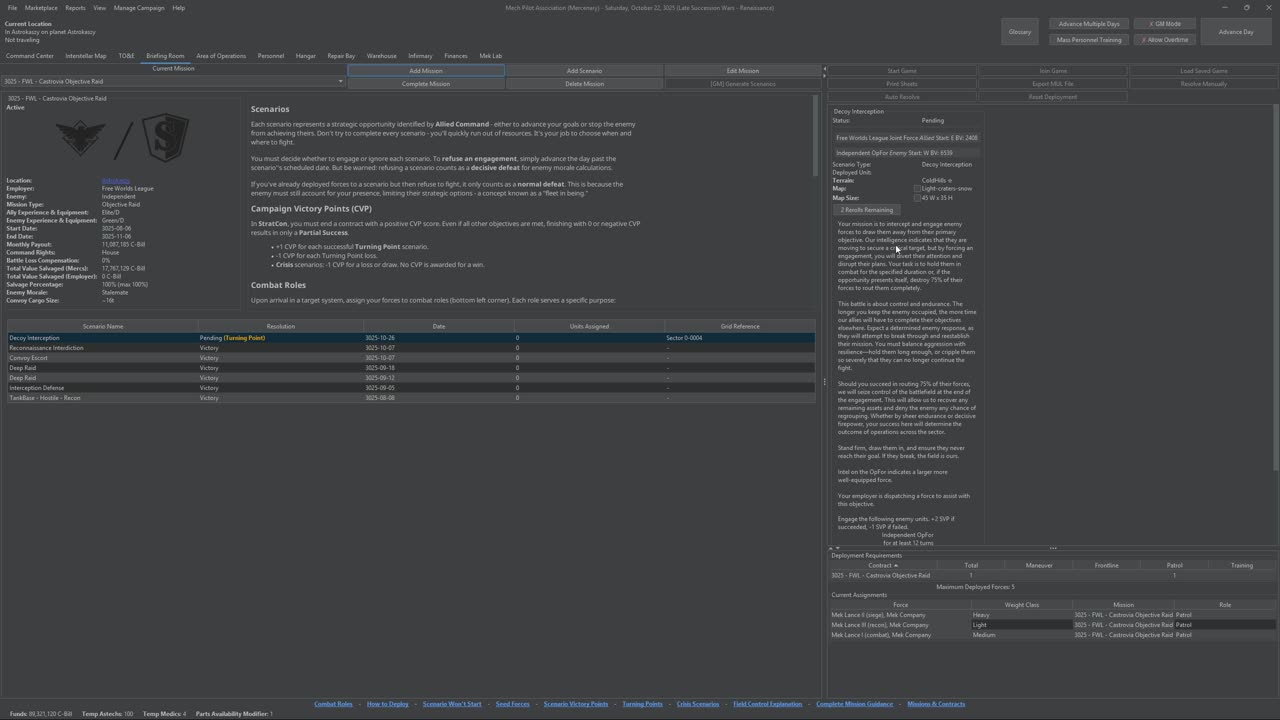Click the faction emblem logos image
This screenshot has height=720, width=1280.
pyautogui.click(x=122, y=138)
